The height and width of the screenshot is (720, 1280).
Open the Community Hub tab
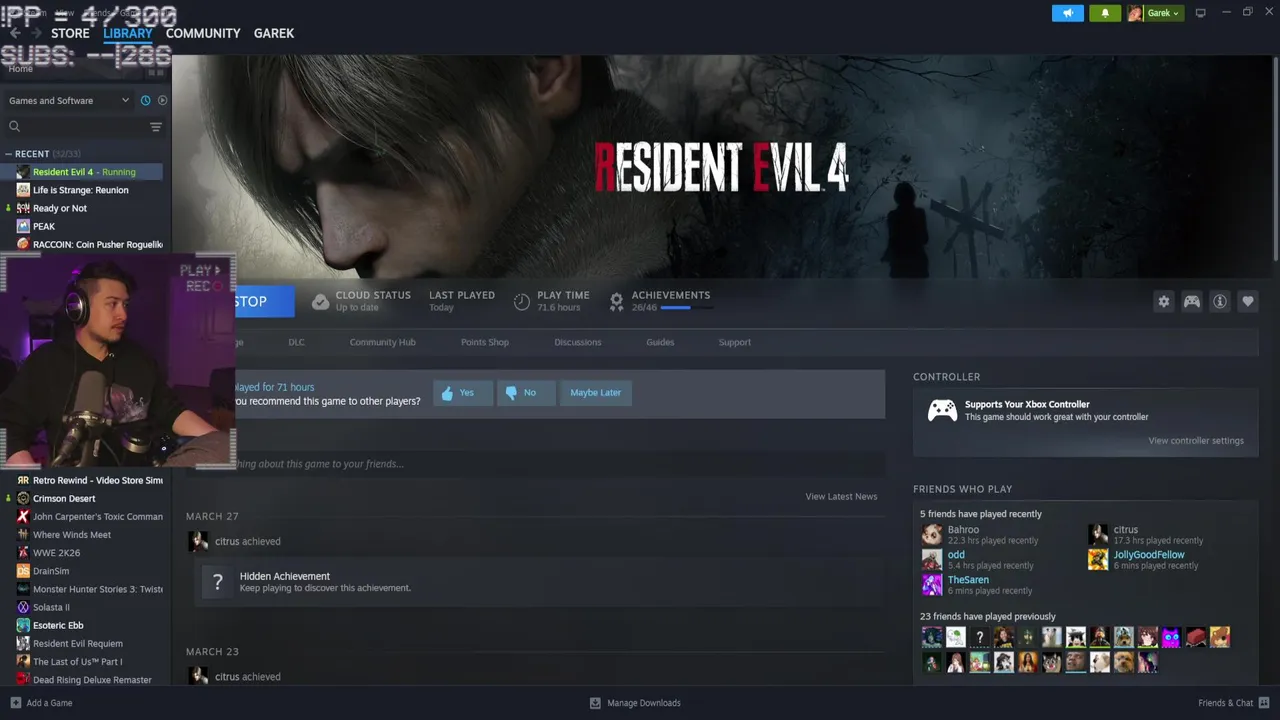pos(382,342)
